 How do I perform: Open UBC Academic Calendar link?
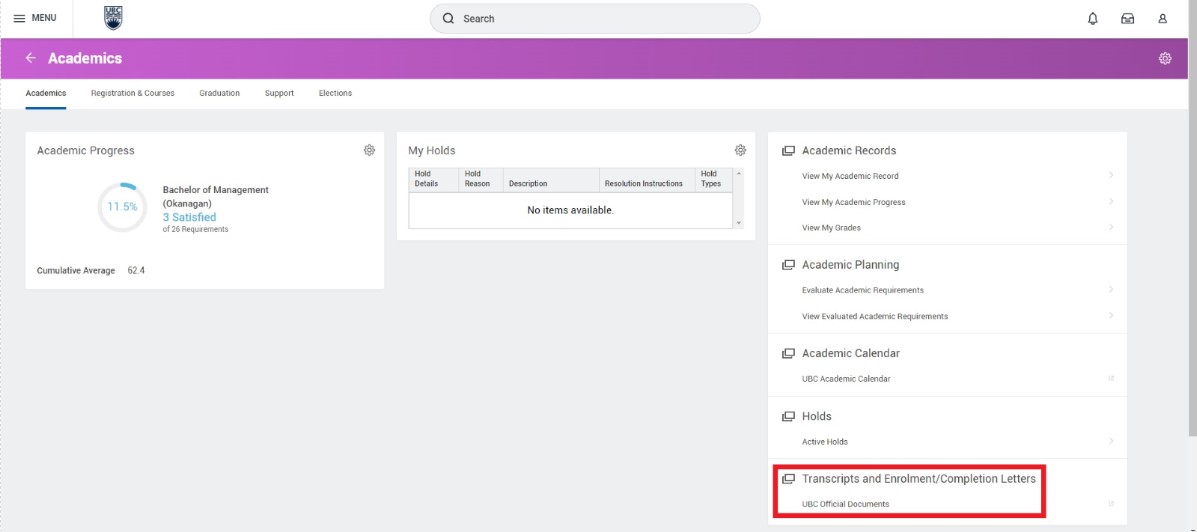click(846, 379)
